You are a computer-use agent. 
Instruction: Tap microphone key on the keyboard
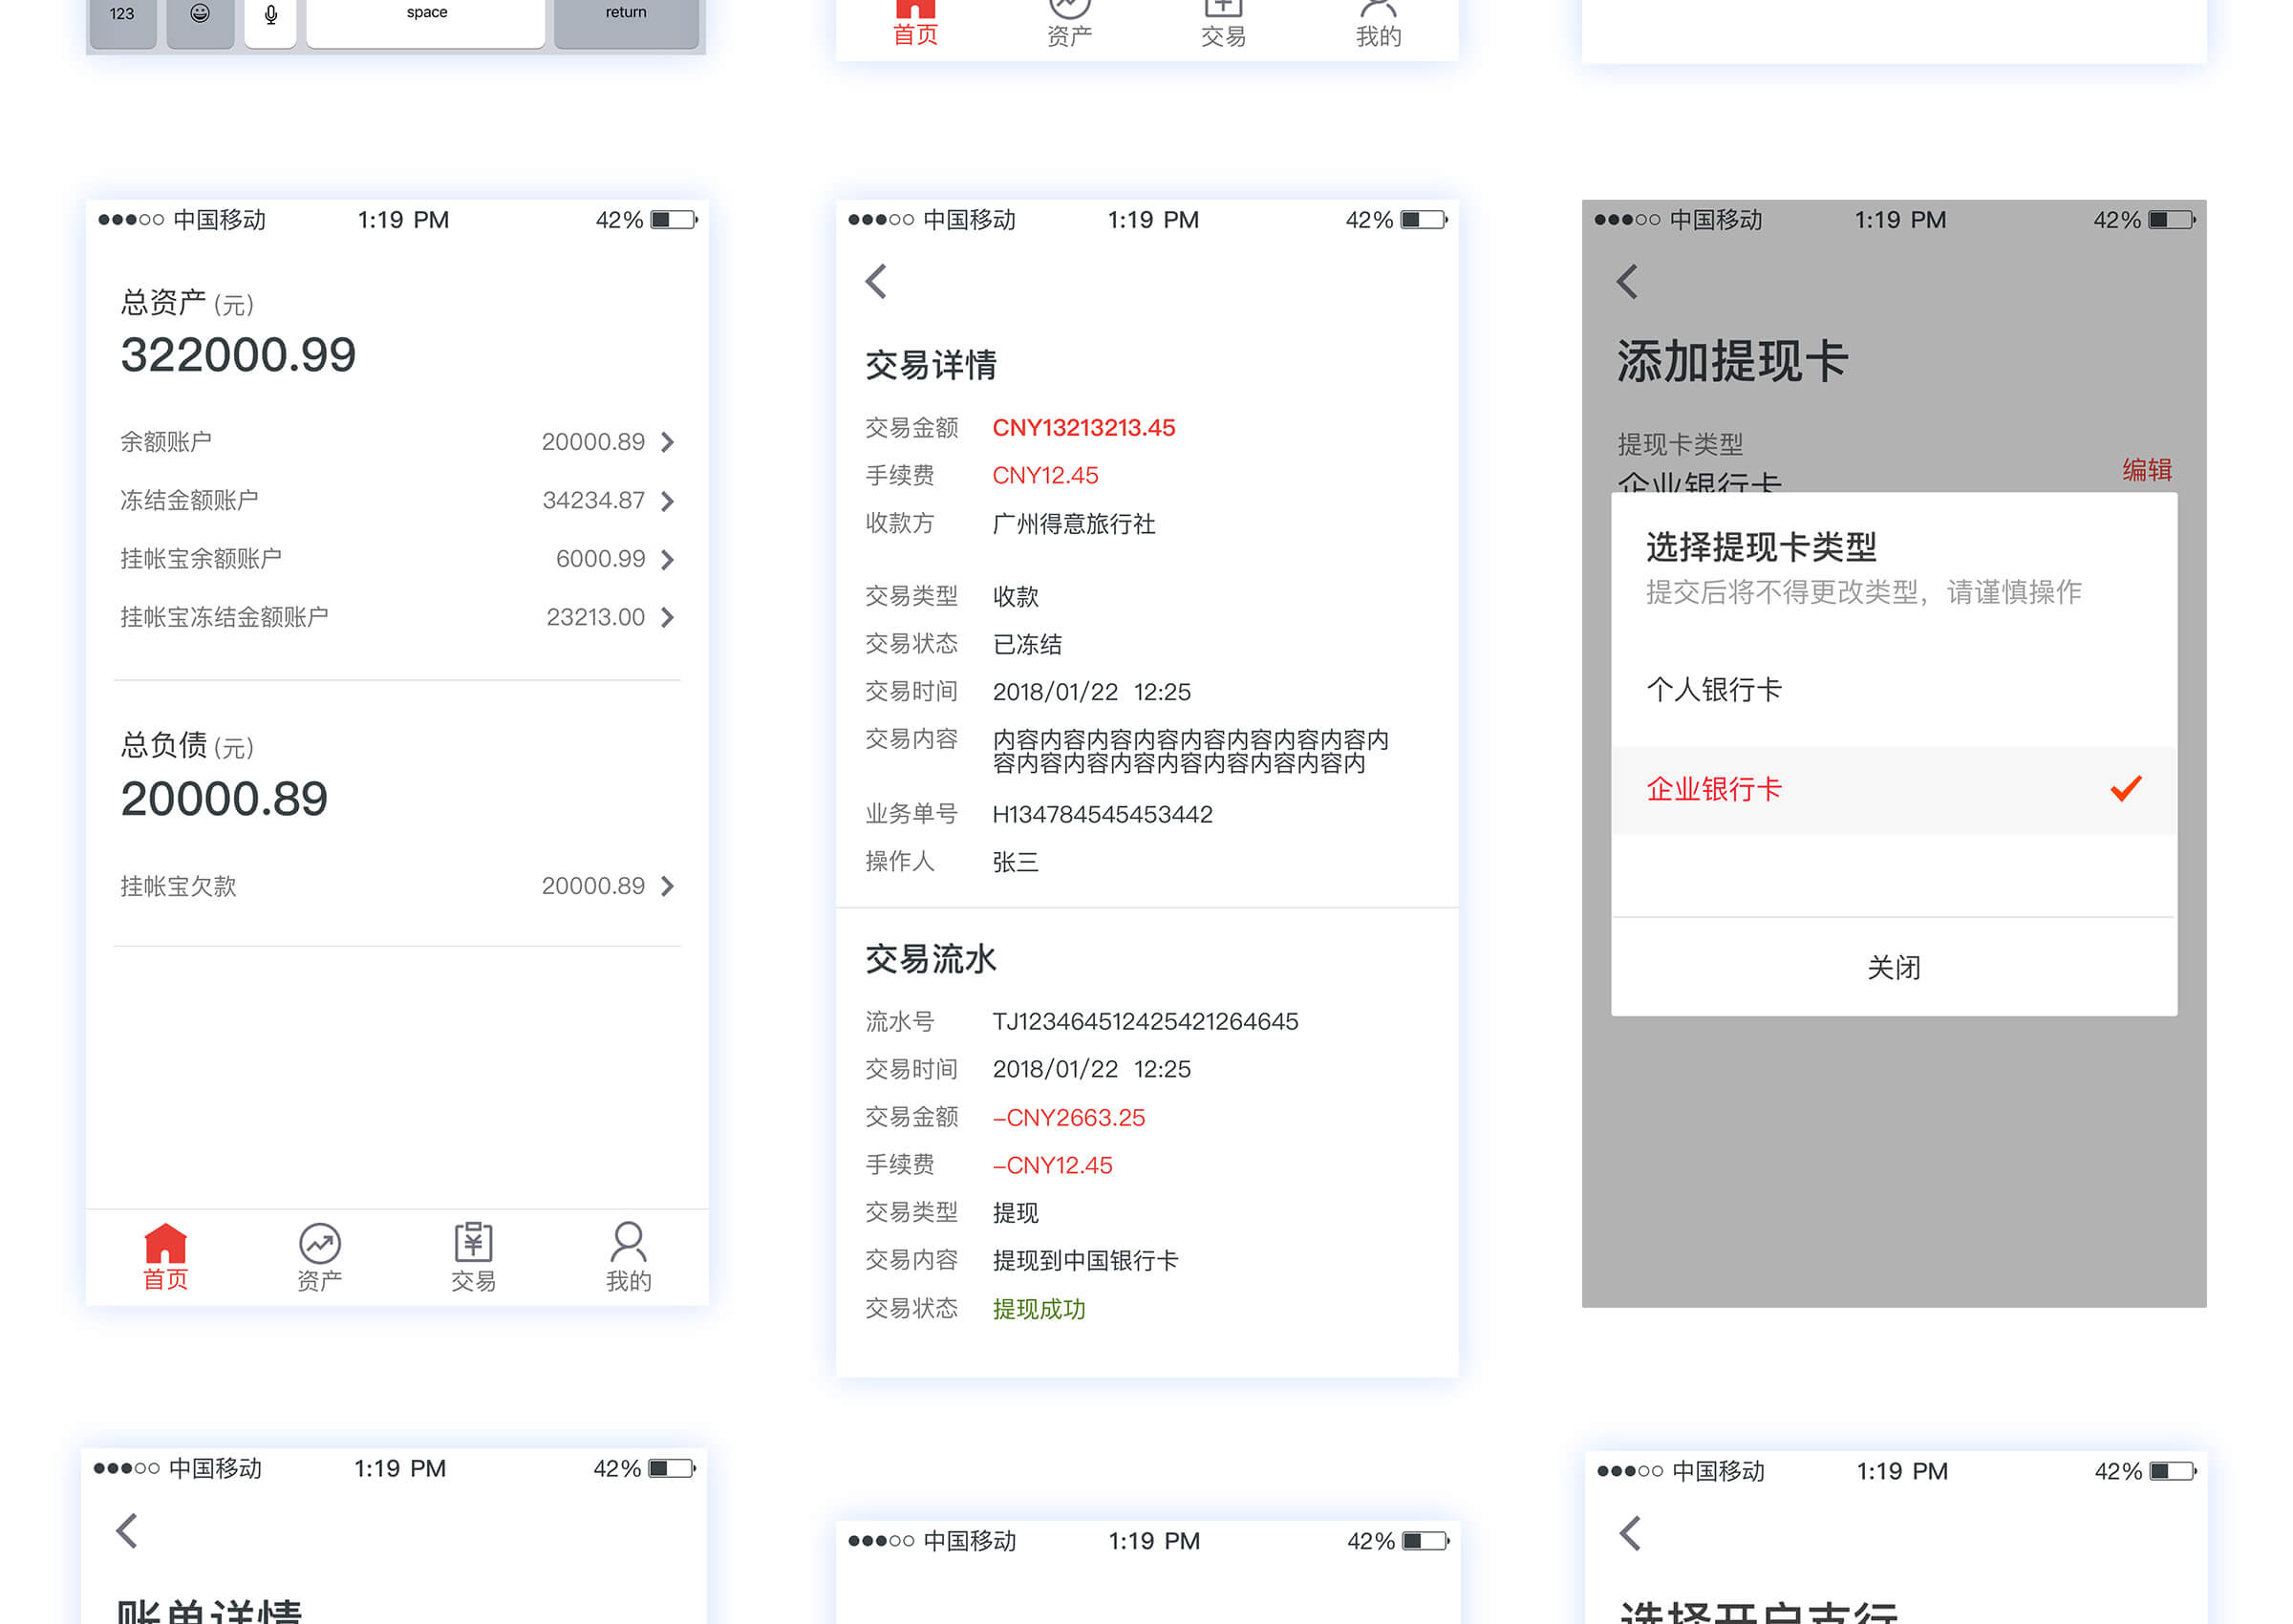(x=270, y=15)
